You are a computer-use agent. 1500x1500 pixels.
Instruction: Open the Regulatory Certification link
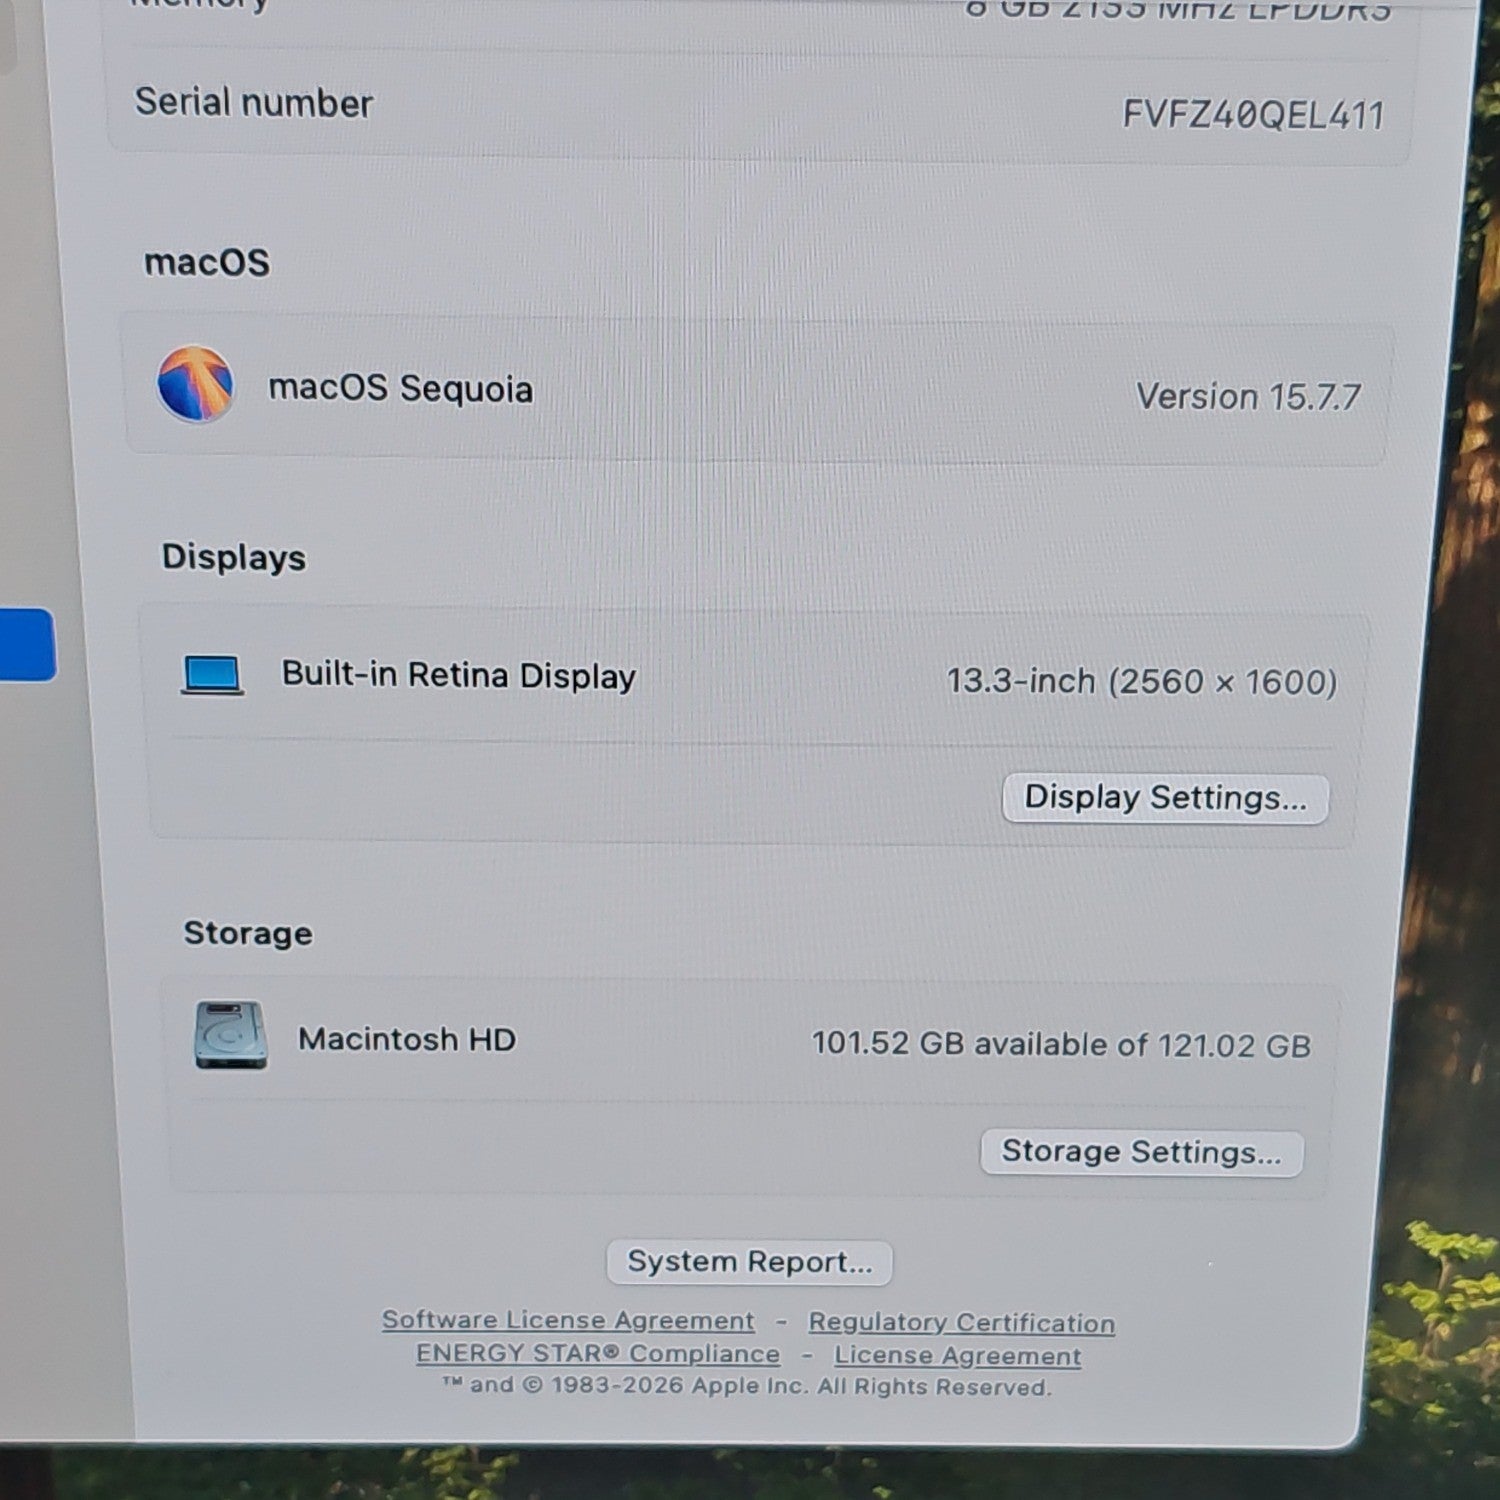tap(961, 1322)
